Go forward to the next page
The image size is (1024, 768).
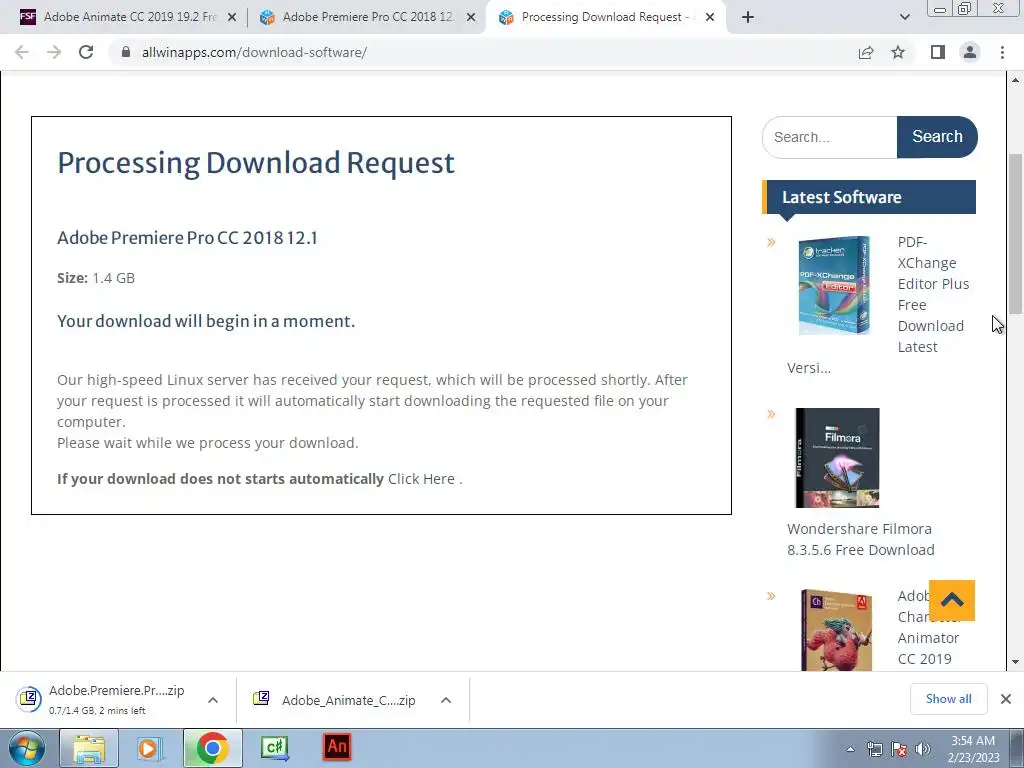[54, 52]
